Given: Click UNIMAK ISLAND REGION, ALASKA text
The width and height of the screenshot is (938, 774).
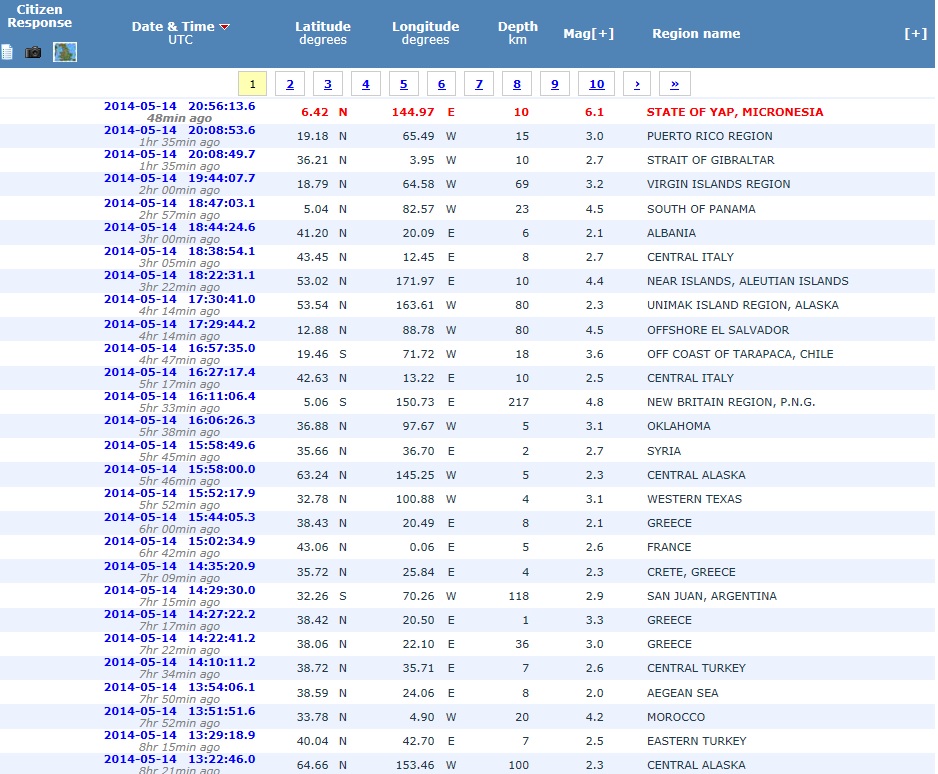Looking at the screenshot, I should [743, 305].
